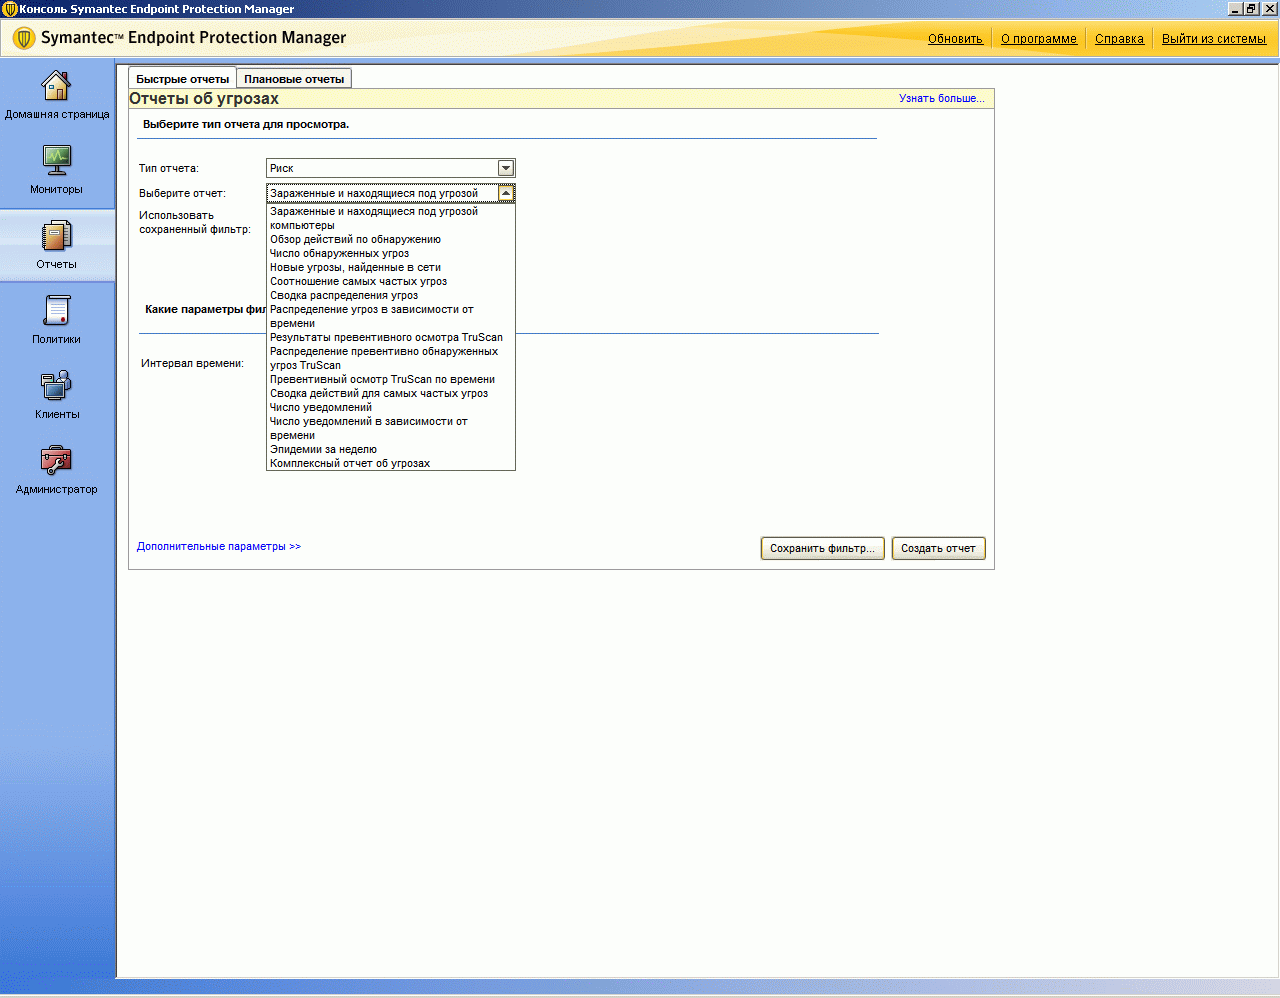Choose Новые угрозы, найденные в сети
1280x998 pixels.
(391, 267)
